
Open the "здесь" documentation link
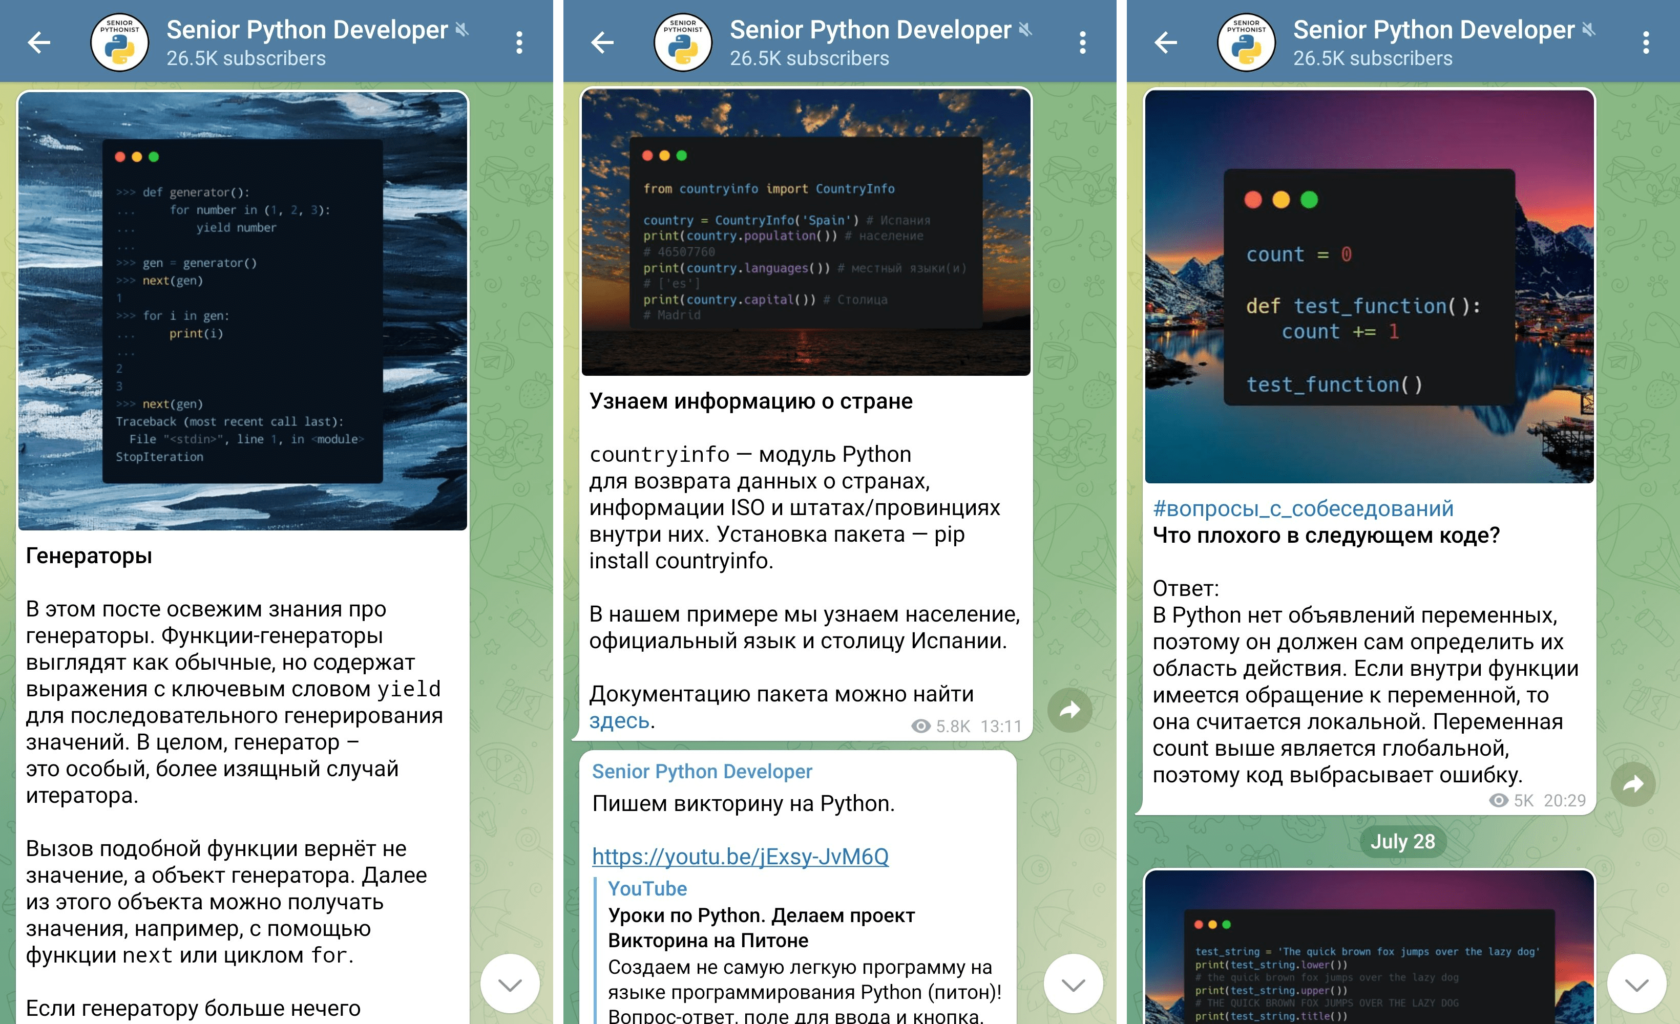click(x=618, y=720)
